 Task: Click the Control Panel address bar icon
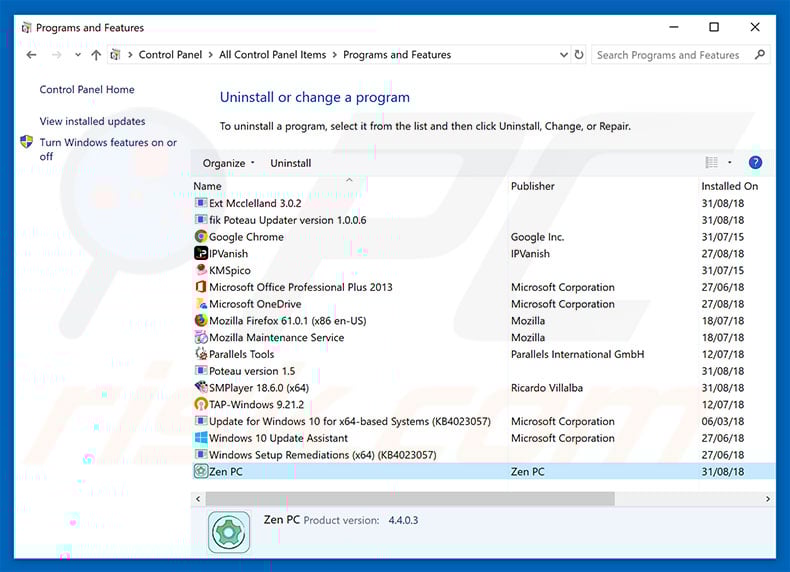115,54
